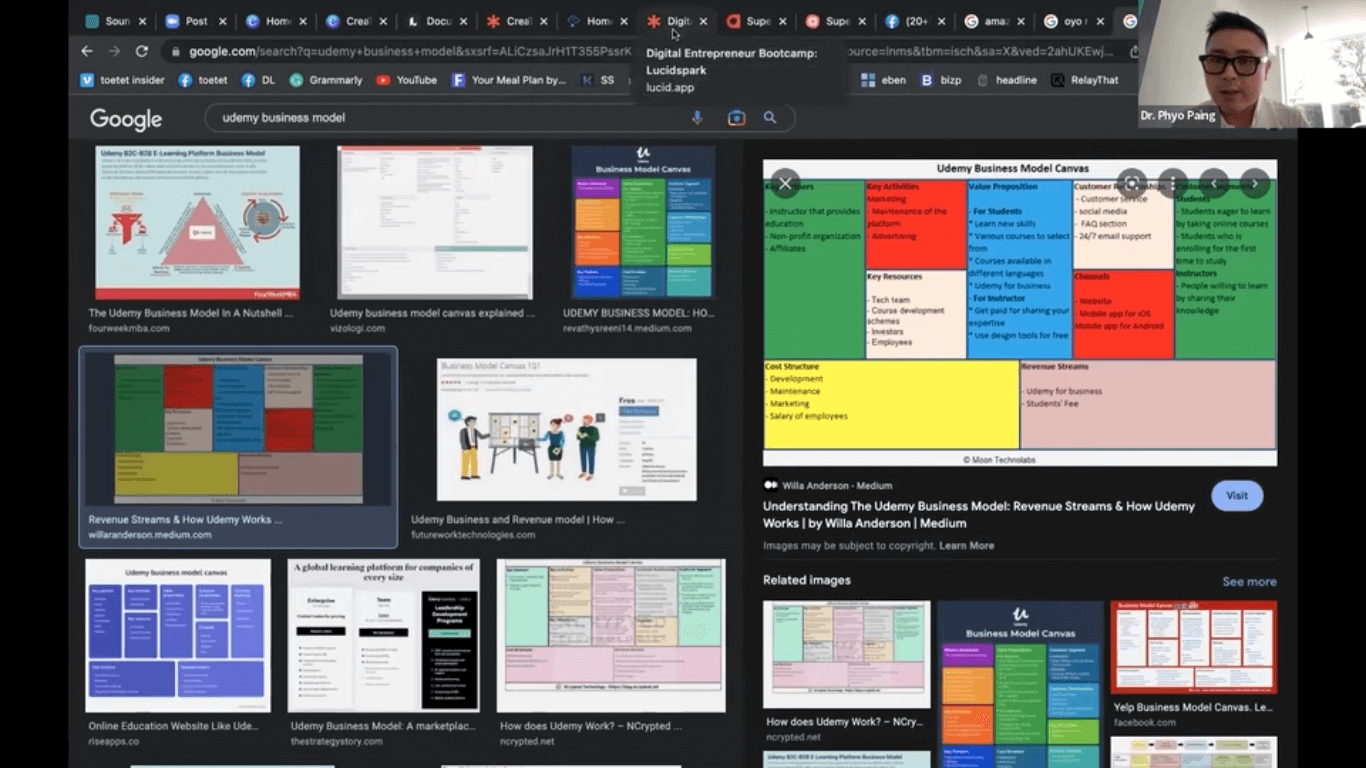Select the willaranderson.medium.com result thumbnail
This screenshot has height=768, width=1366.
(238, 428)
